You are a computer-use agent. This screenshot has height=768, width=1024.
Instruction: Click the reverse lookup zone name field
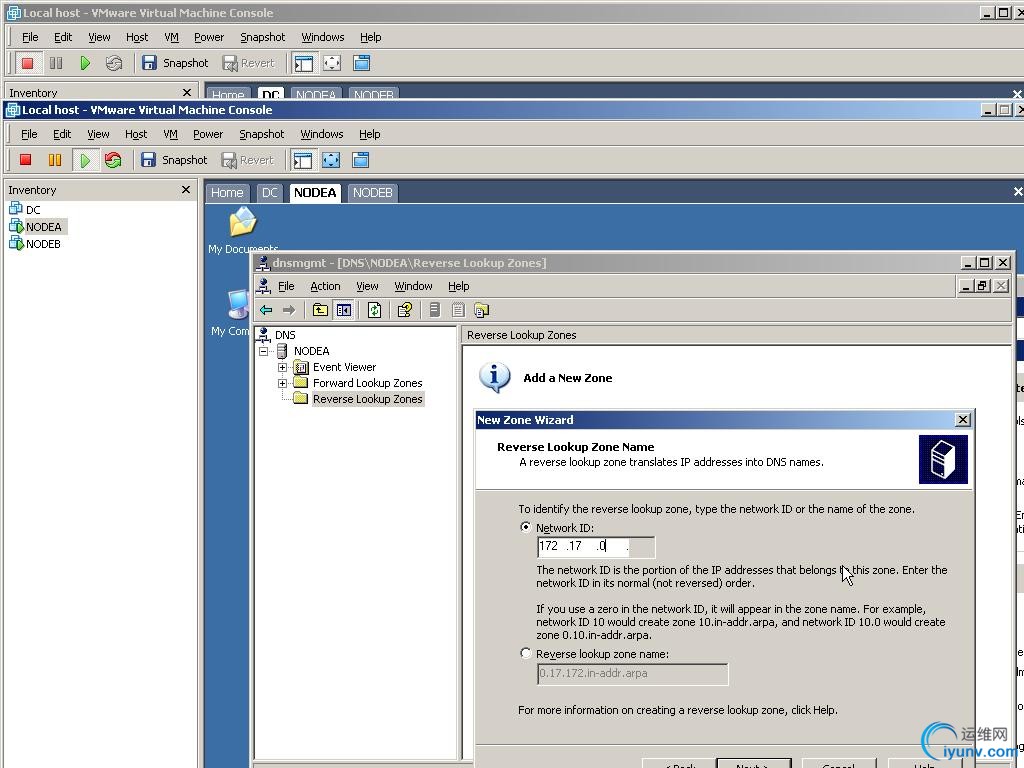pyautogui.click(x=632, y=673)
